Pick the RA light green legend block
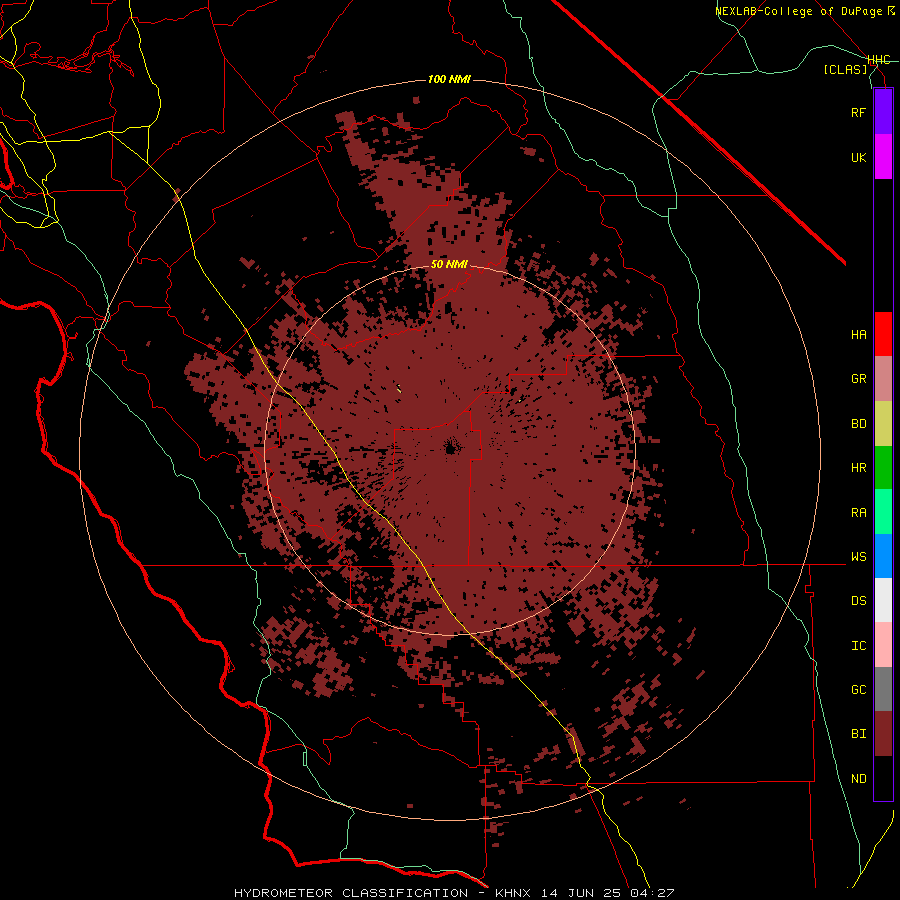The width and height of the screenshot is (900, 900). (883, 512)
